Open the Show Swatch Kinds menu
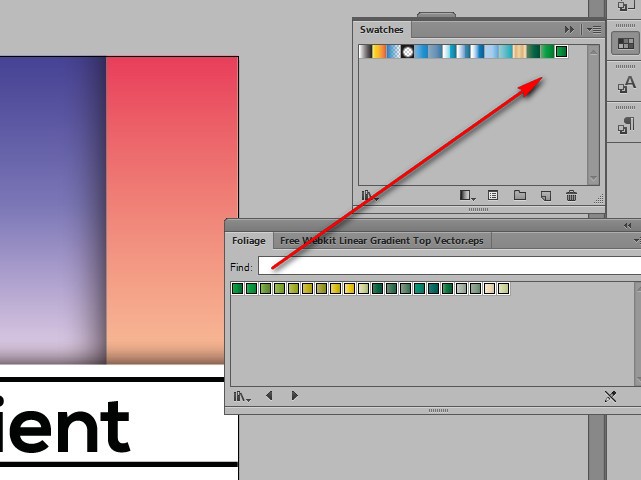Screen dimensions: 641x480 click(467, 196)
